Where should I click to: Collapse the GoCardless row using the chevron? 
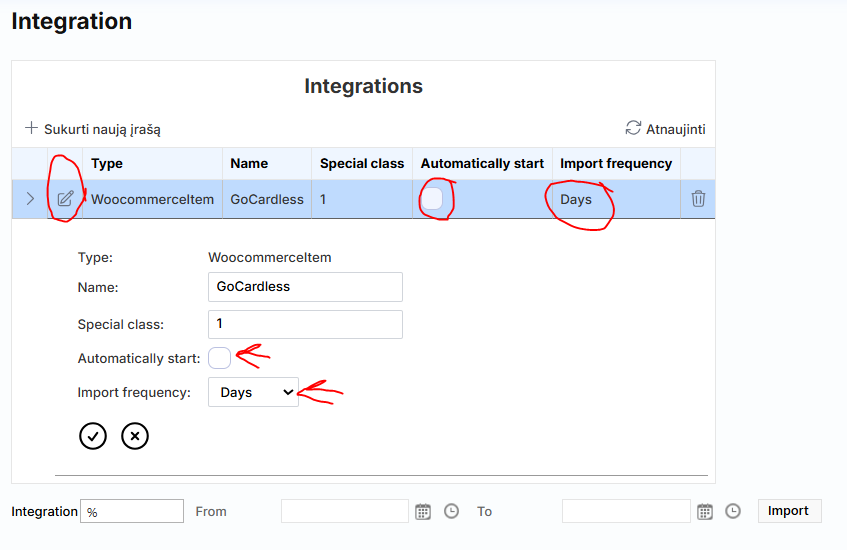(30, 199)
